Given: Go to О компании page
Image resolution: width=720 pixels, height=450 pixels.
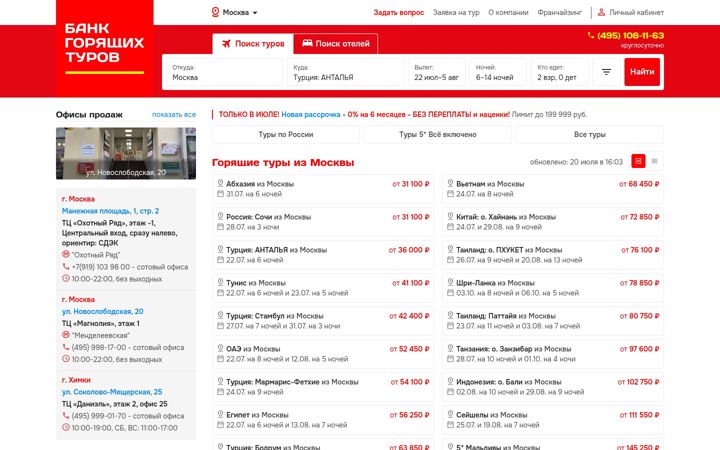Looking at the screenshot, I should [508, 12].
